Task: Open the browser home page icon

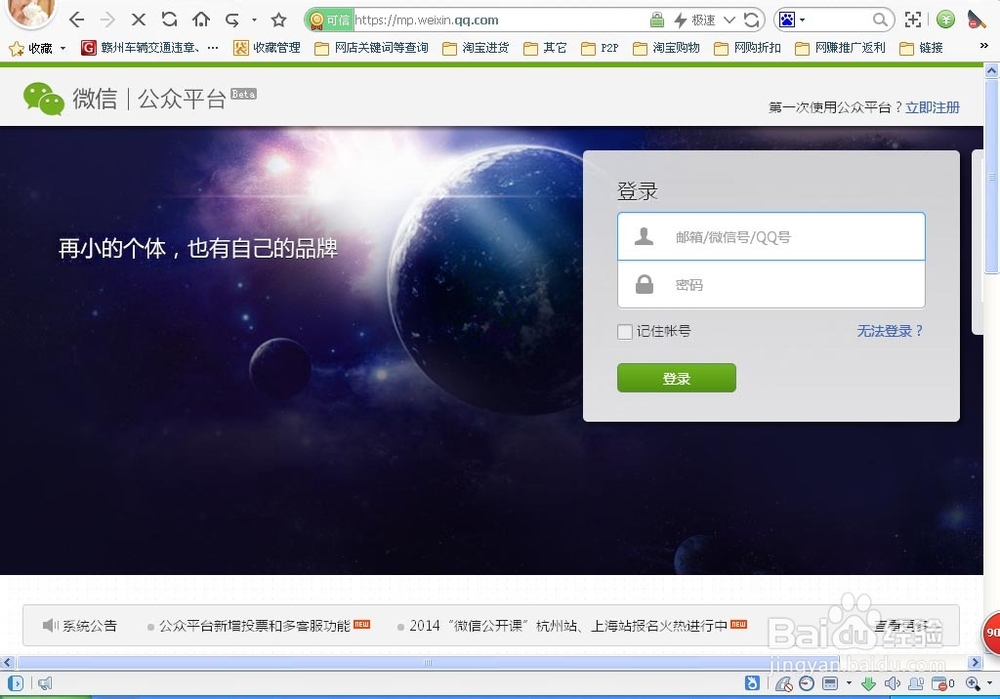Action: click(201, 20)
